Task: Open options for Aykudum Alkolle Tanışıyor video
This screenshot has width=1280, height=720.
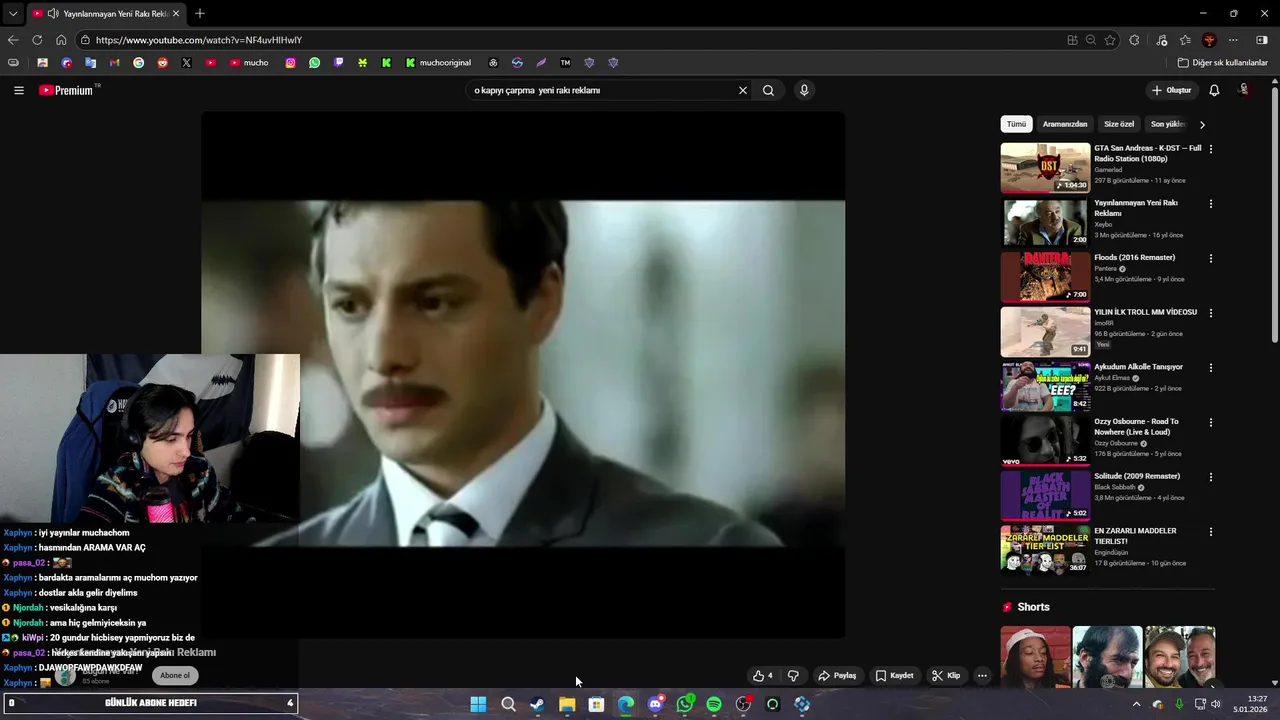Action: pos(1211,368)
